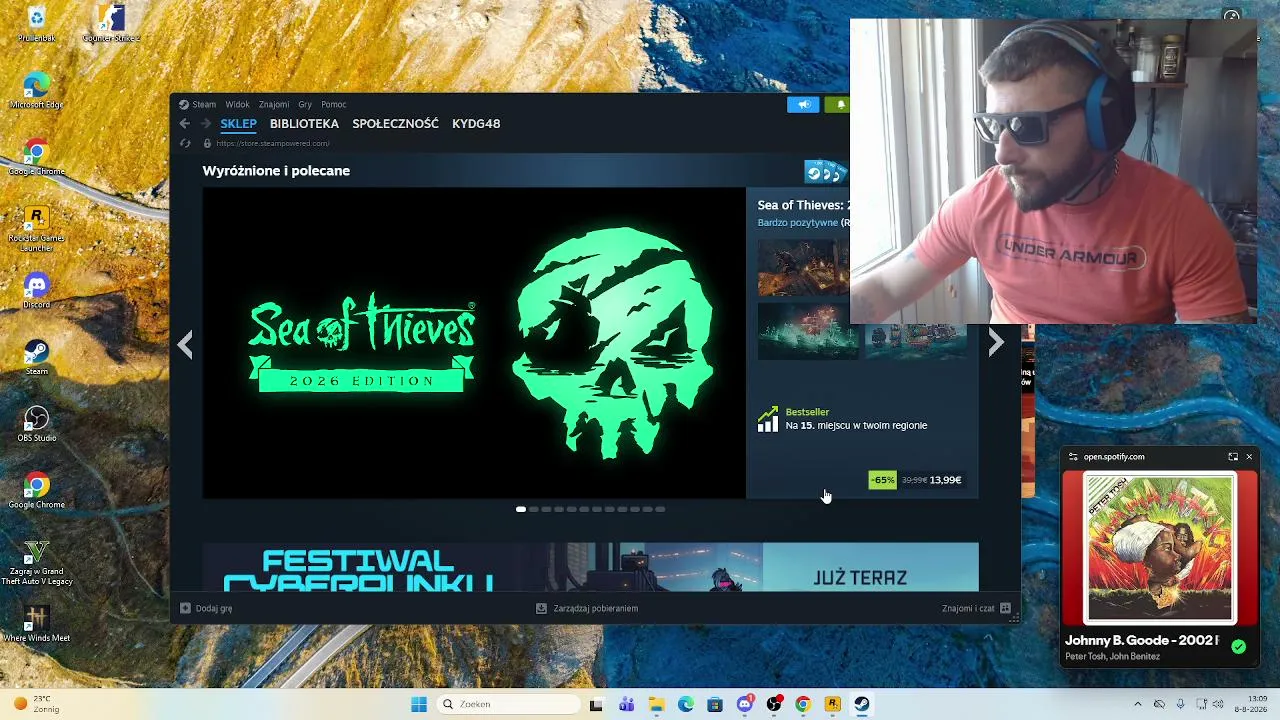Select the first carousel page dot

[x=521, y=509]
